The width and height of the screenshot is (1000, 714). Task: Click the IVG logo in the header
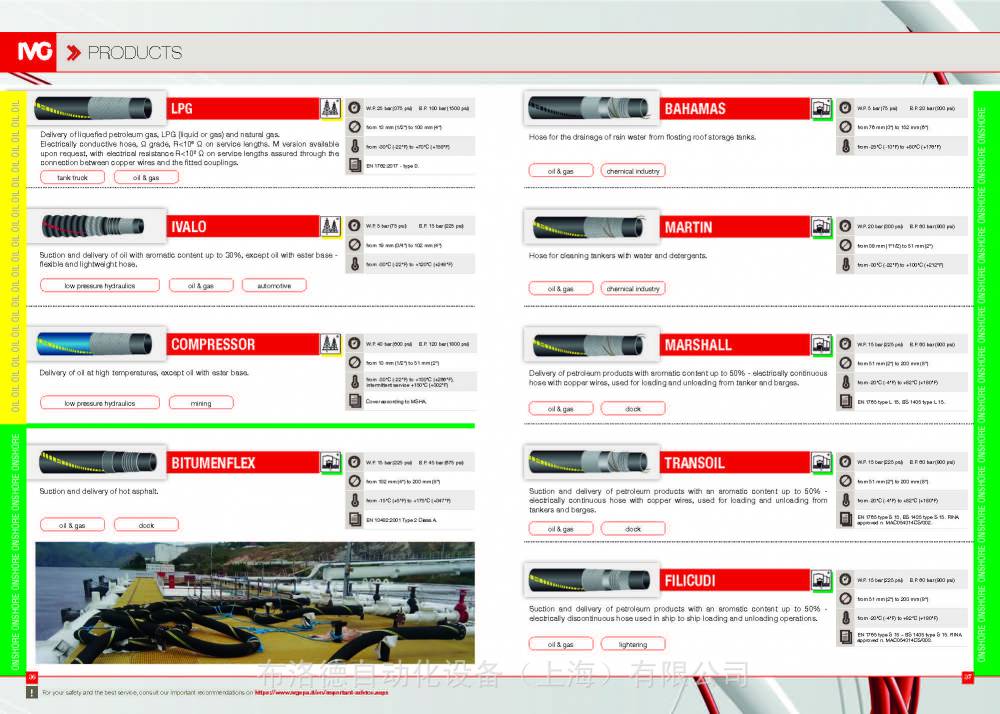[37, 52]
